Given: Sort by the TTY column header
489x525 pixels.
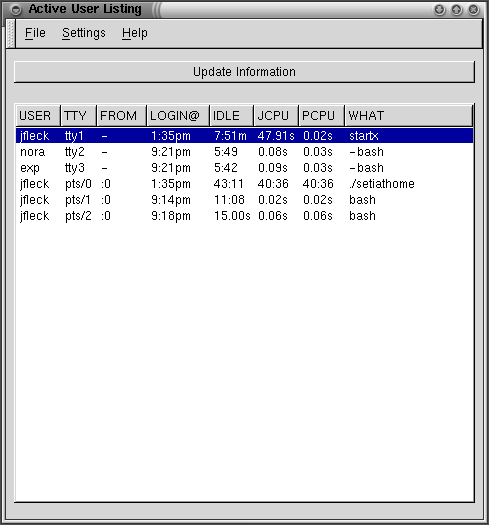Looking at the screenshot, I should pyautogui.click(x=78, y=116).
